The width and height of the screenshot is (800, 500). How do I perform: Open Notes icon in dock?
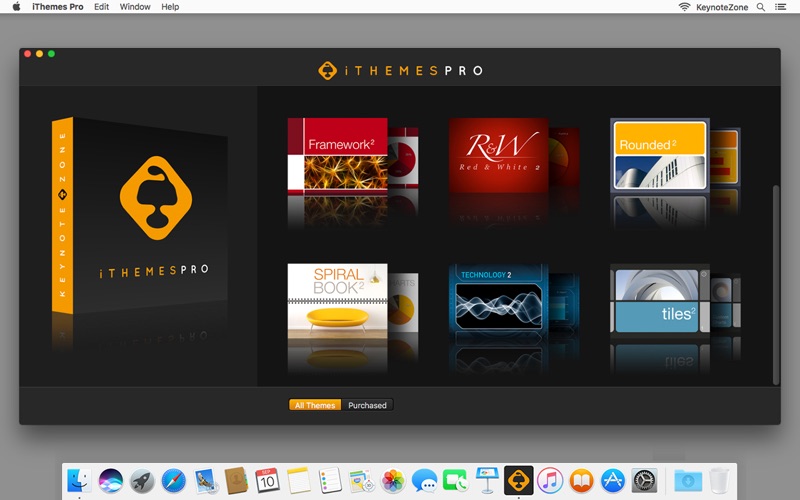click(299, 480)
